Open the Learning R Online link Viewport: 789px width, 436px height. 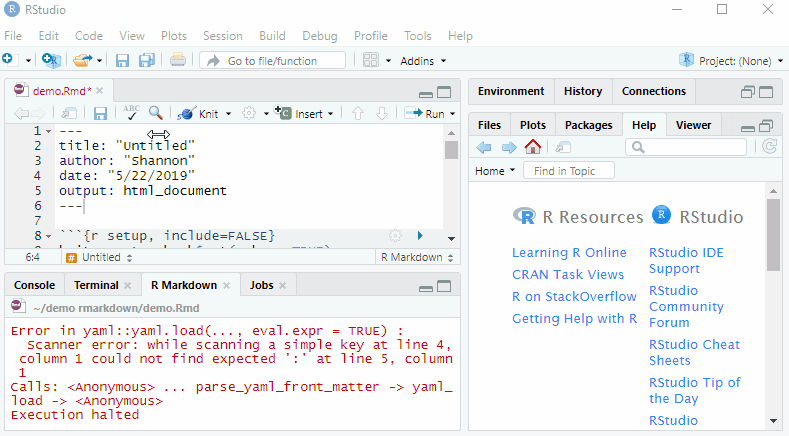[x=569, y=252]
